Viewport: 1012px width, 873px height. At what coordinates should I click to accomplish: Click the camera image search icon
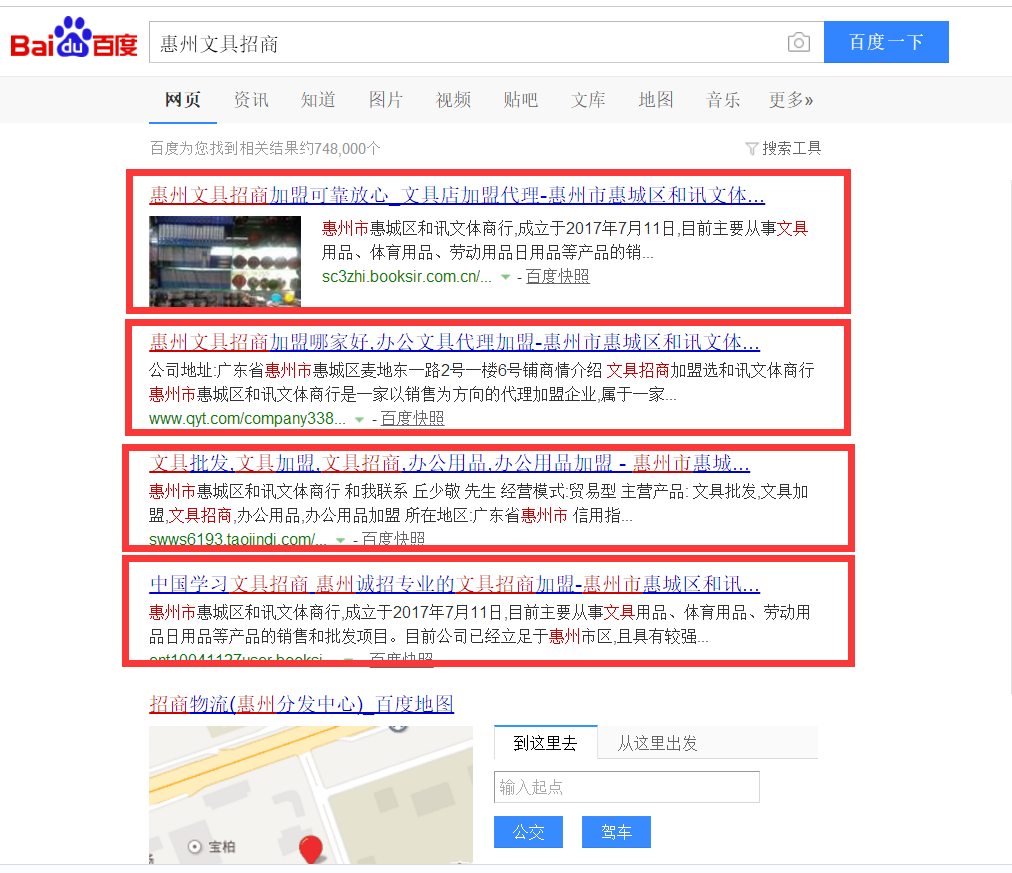pos(798,42)
